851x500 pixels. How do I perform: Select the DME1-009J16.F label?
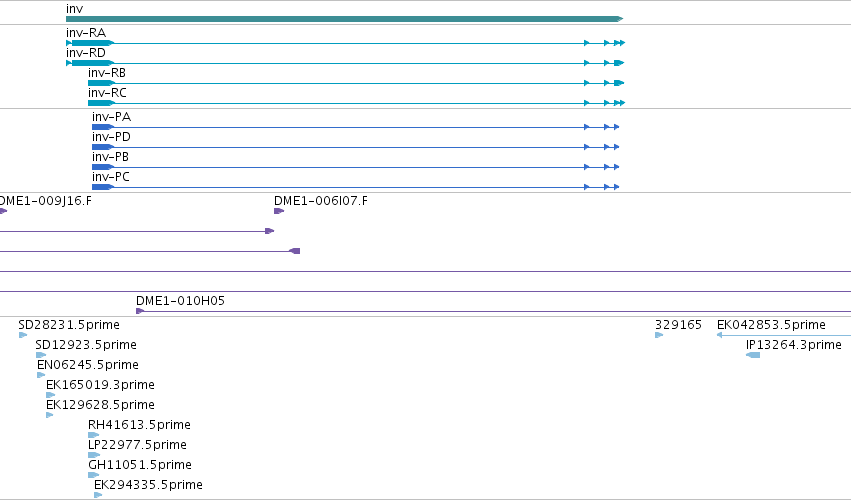tap(46, 201)
